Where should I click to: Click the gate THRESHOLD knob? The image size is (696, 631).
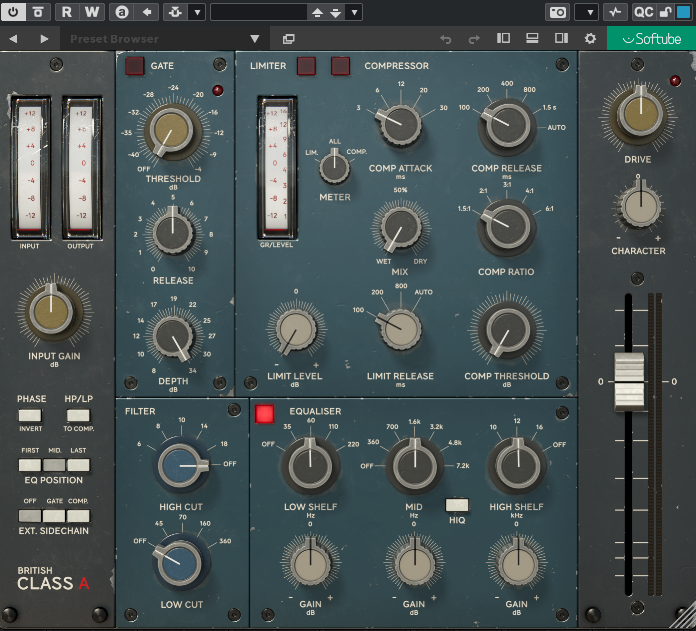tap(172, 132)
